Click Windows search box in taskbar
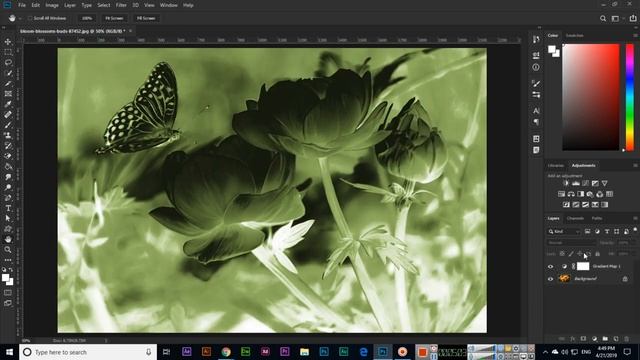The width and height of the screenshot is (640, 360). coord(88,352)
